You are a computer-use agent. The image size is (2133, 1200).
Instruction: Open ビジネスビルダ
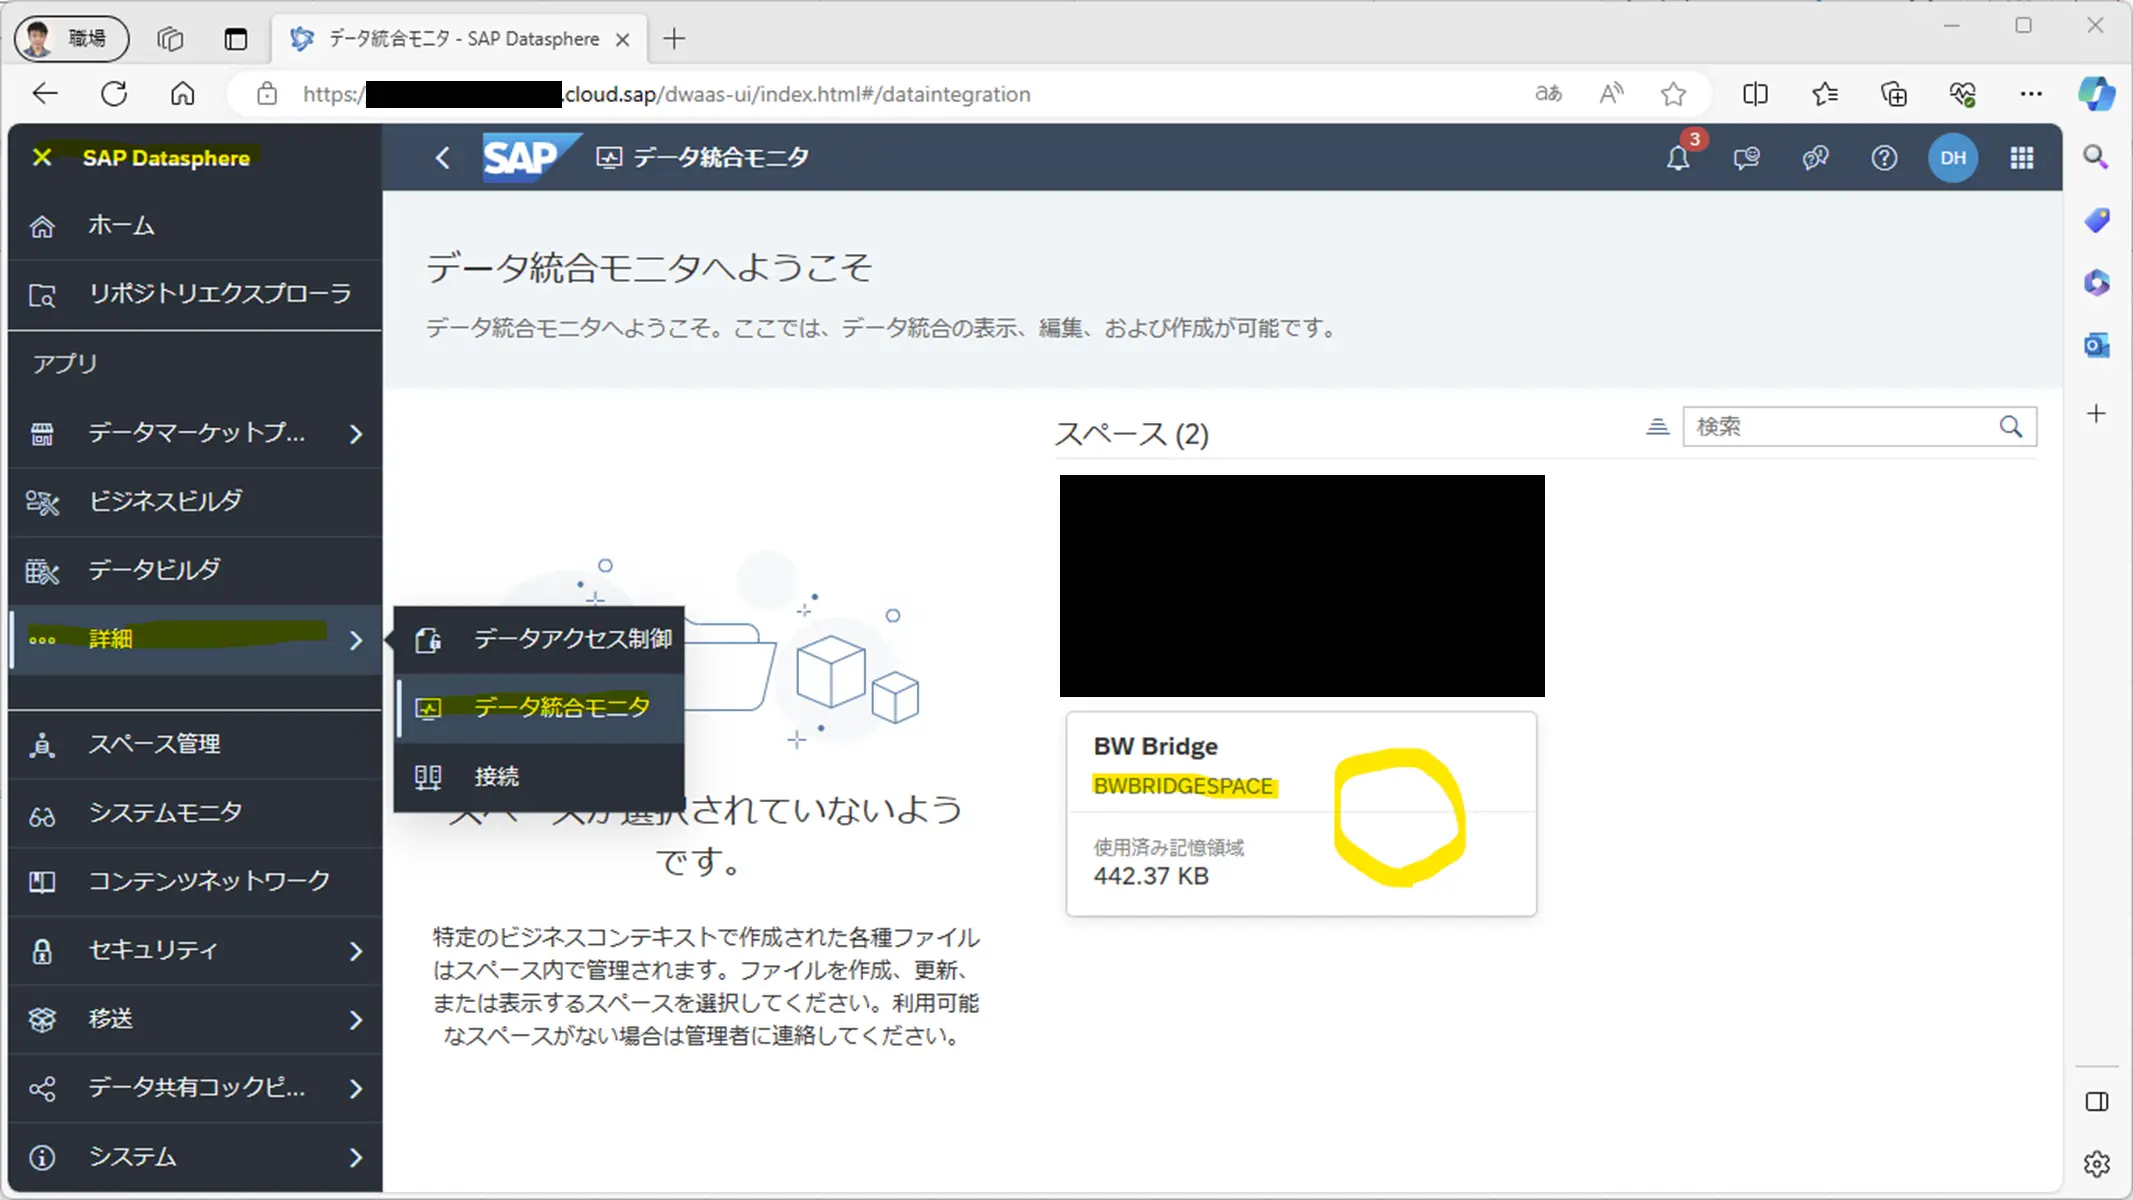click(195, 501)
